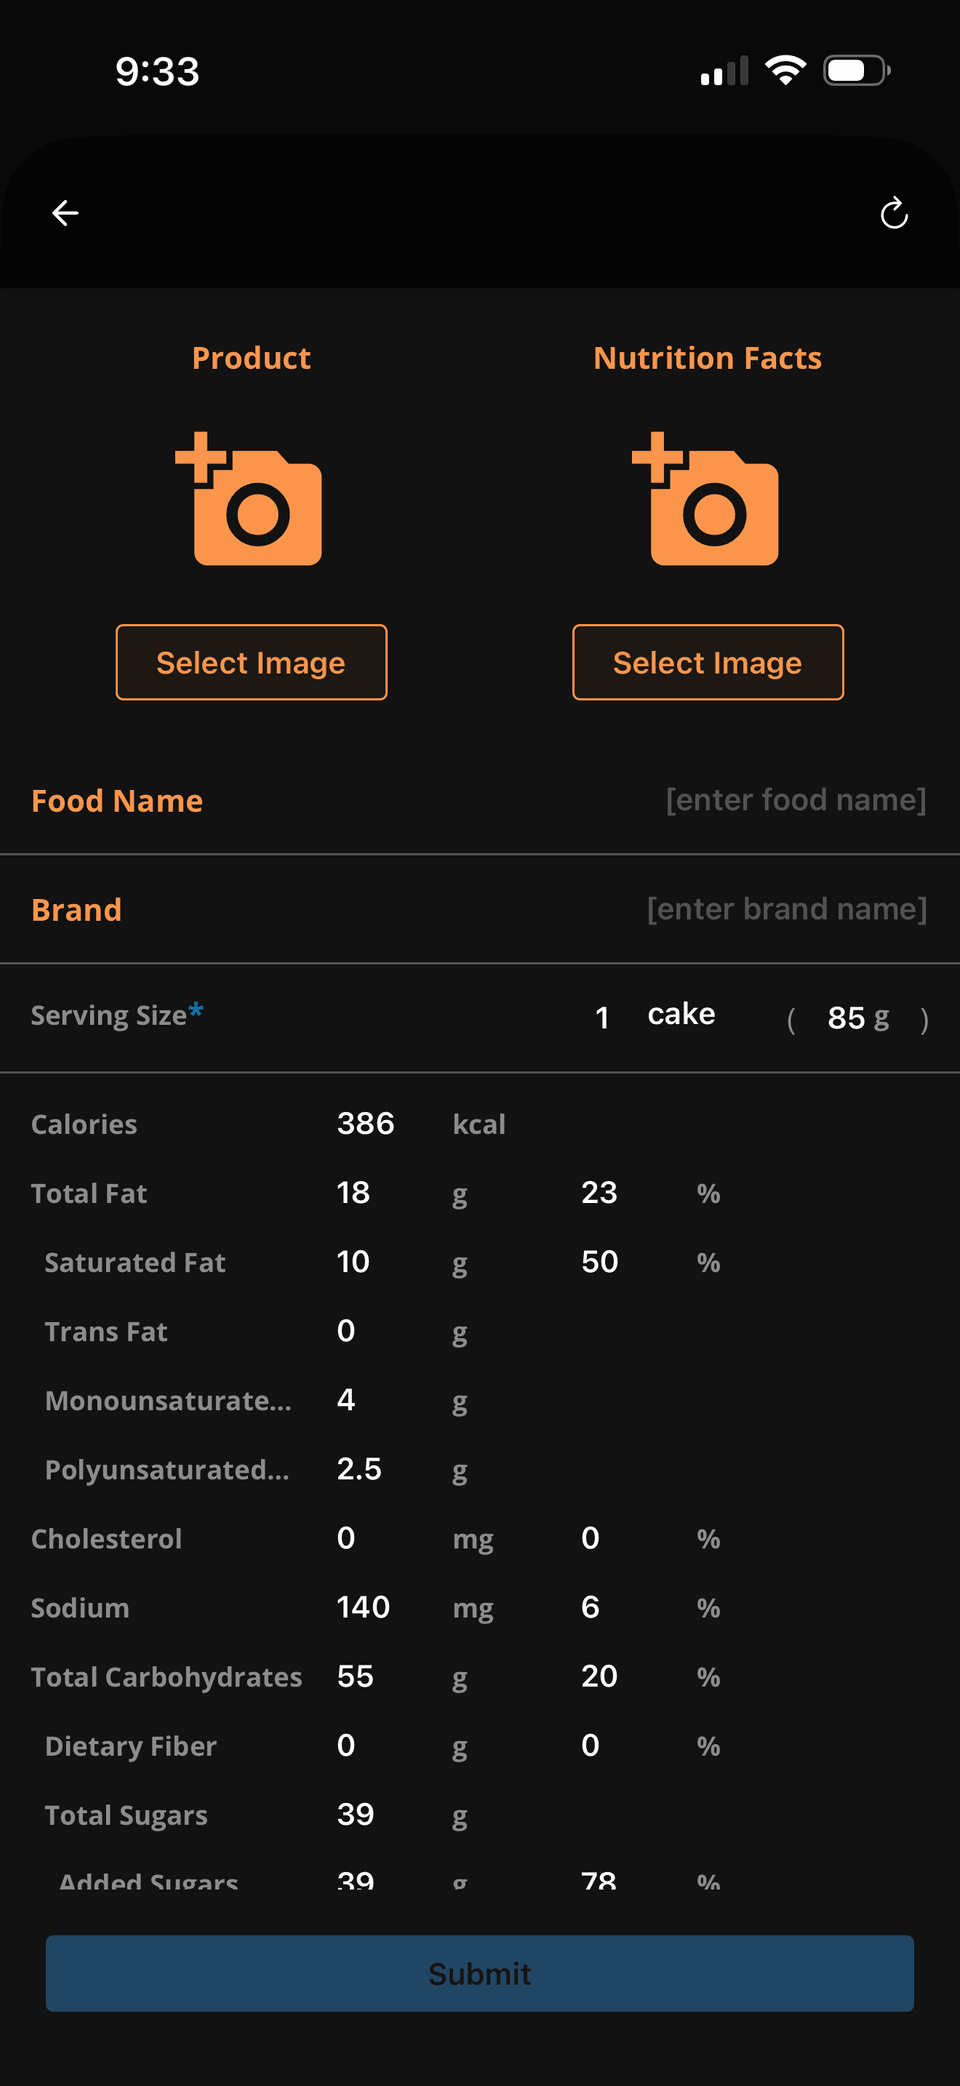This screenshot has height=2086, width=960.
Task: Edit the Sodium value 140
Action: (363, 1608)
